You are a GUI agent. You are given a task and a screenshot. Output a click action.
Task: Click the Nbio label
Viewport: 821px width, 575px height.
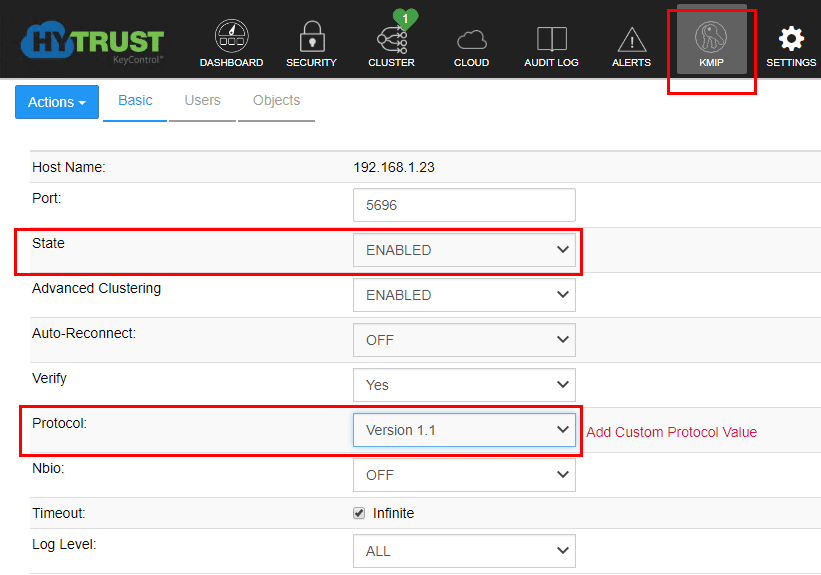pyautogui.click(x=48, y=468)
